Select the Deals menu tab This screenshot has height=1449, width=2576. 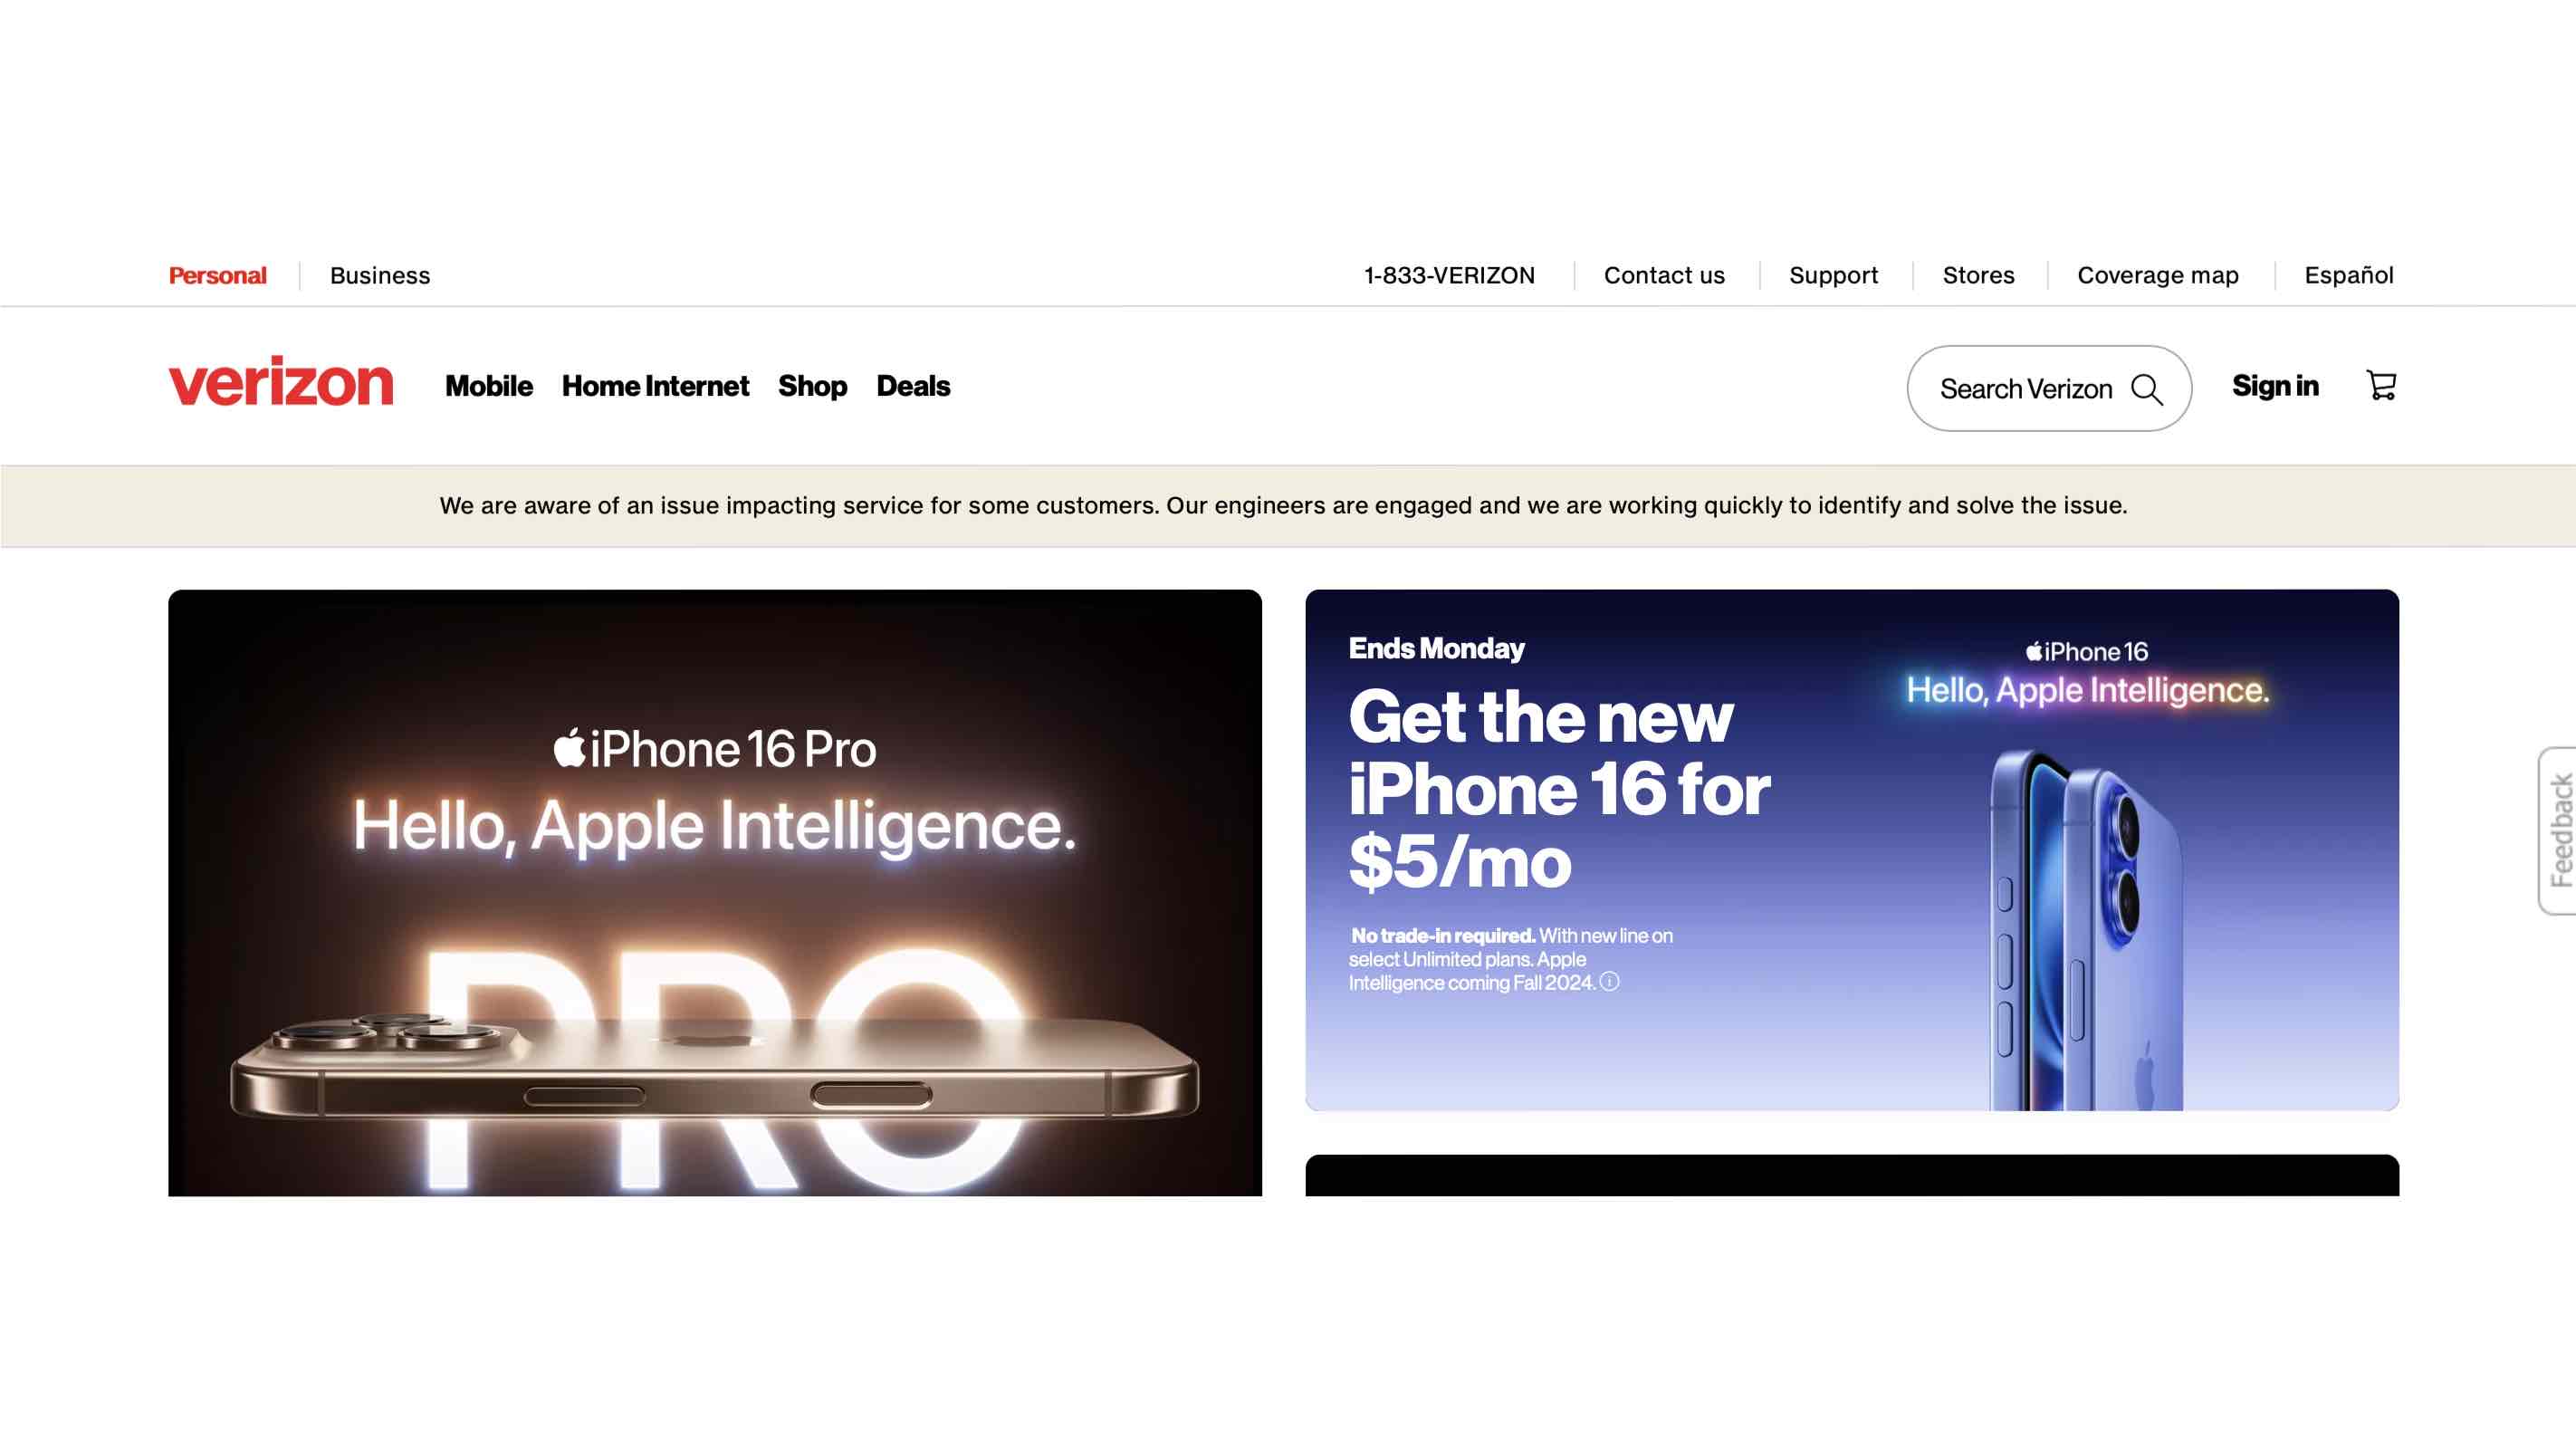[913, 386]
